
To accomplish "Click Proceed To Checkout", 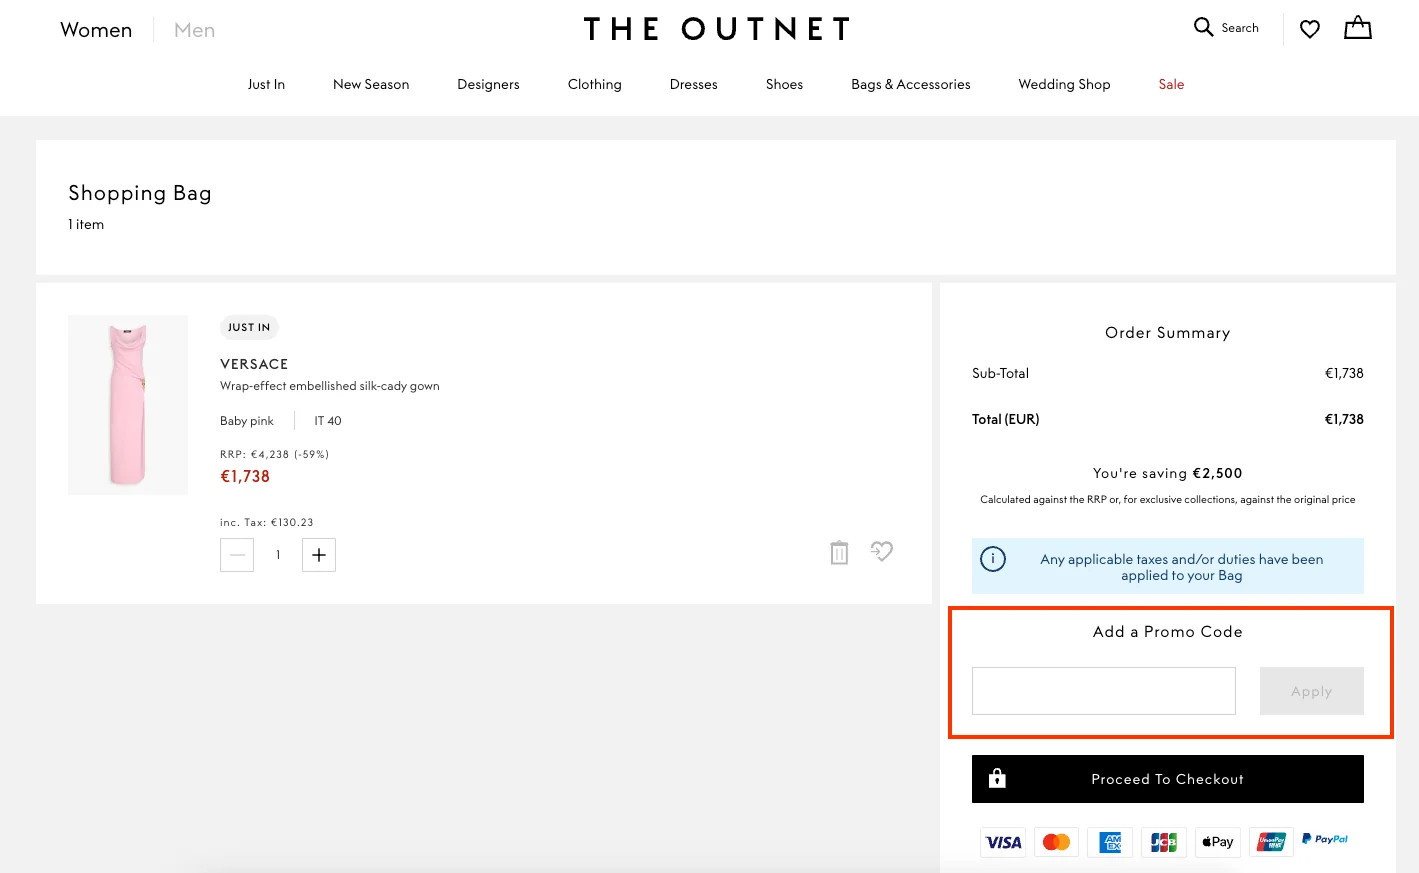I will [1167, 779].
